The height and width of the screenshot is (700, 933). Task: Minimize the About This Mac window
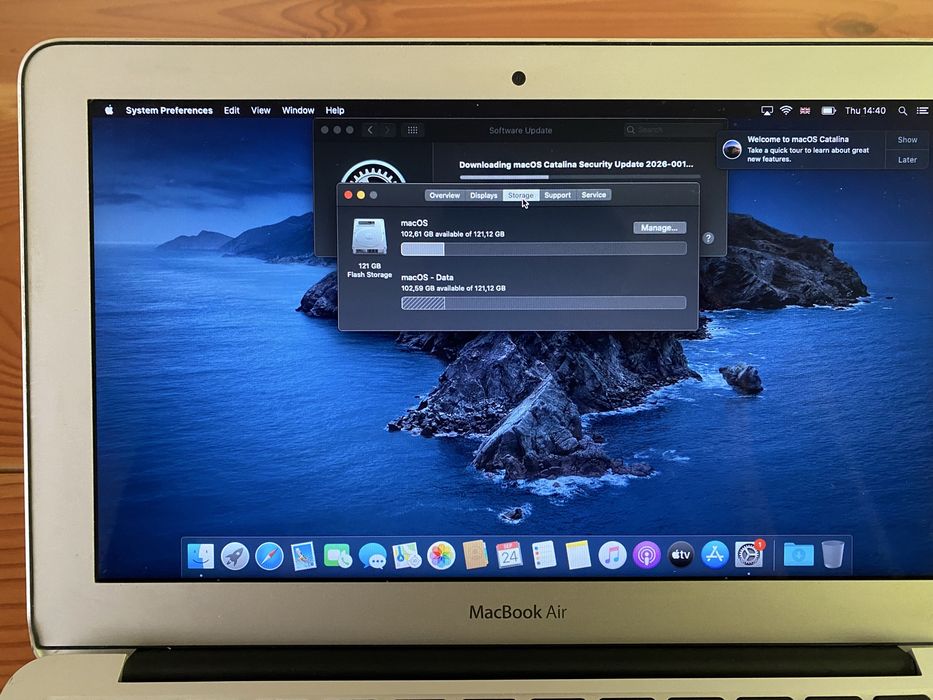pos(361,195)
